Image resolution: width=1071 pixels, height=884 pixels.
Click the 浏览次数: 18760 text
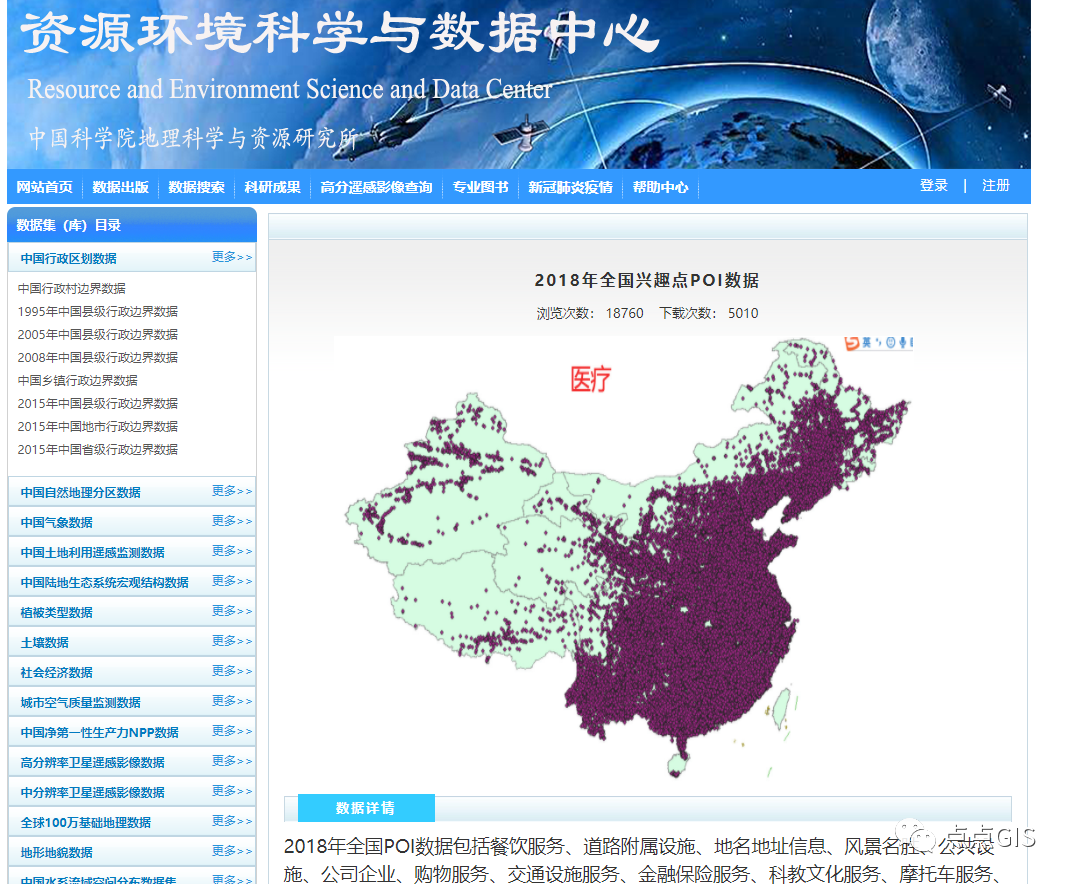[589, 314]
